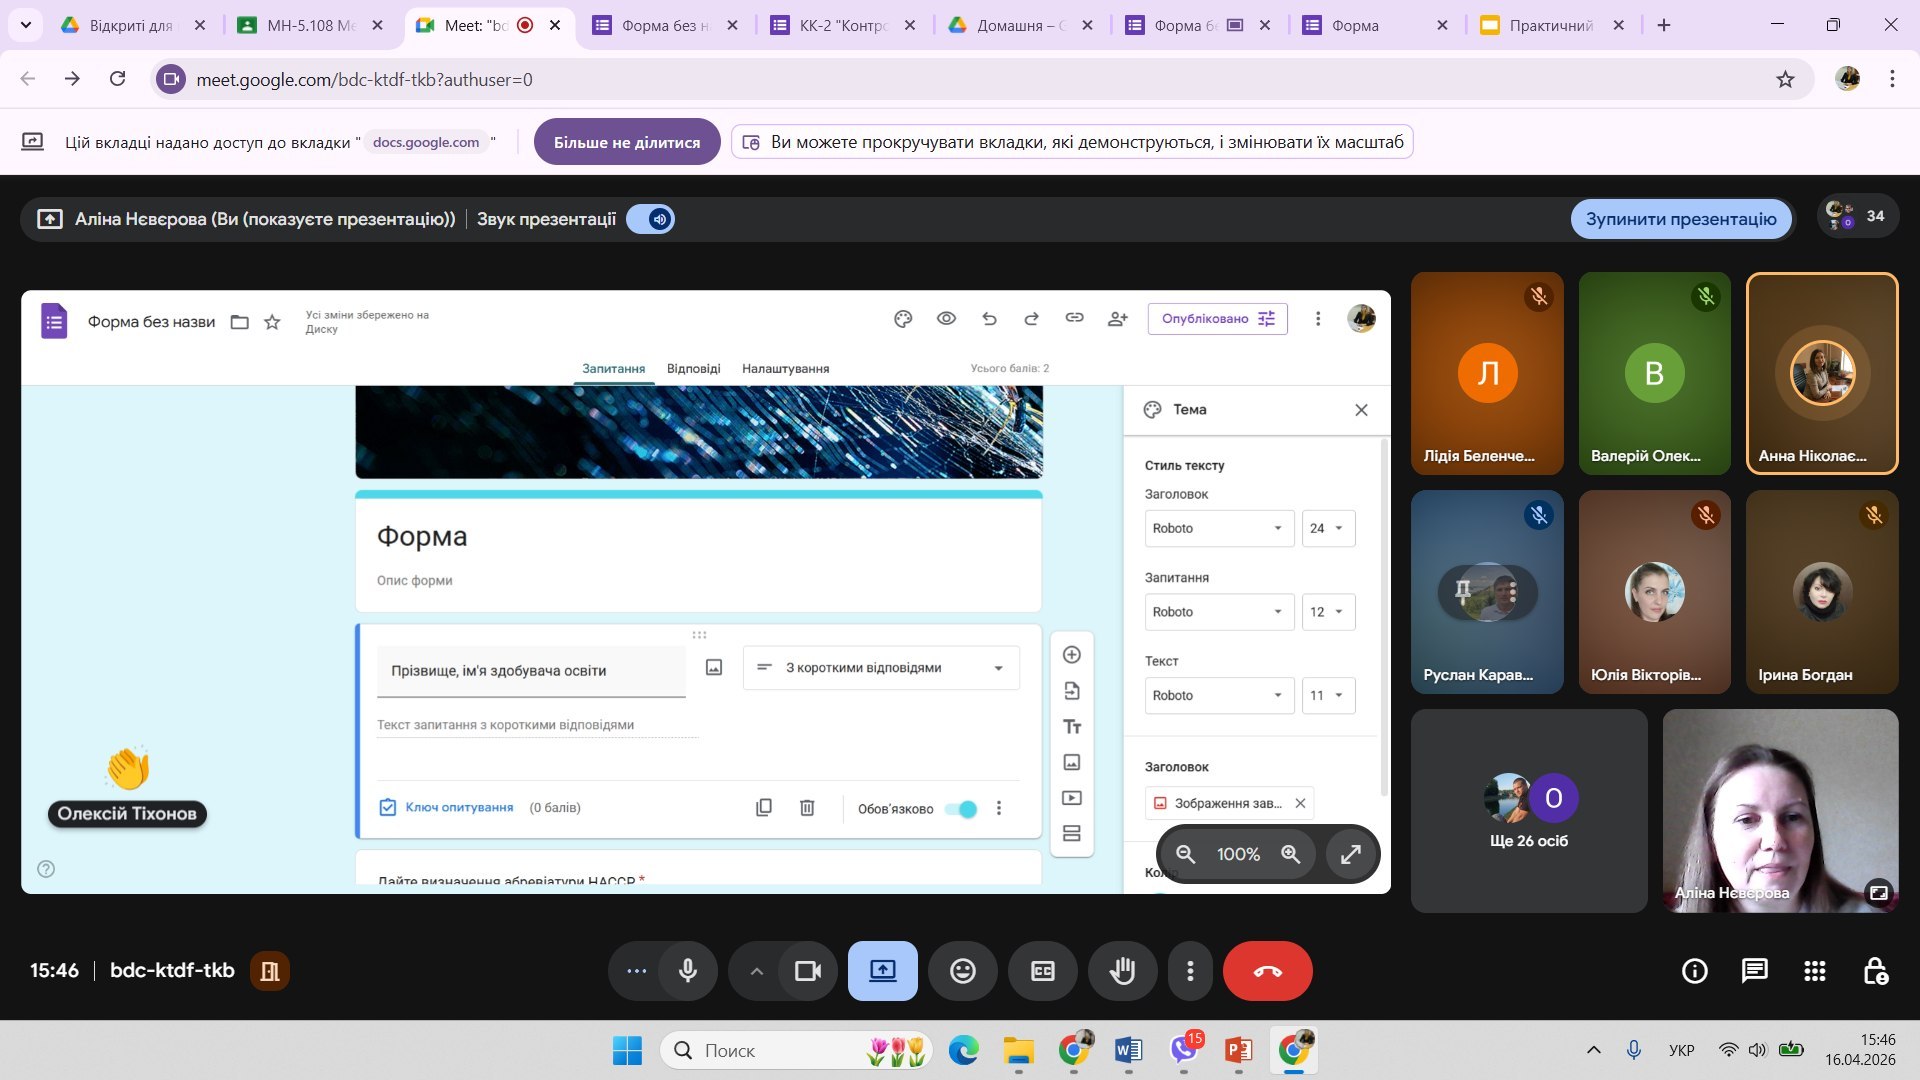Image resolution: width=1920 pixels, height=1080 pixels.
Task: Open the meeting details info icon
Action: [x=1694, y=971]
